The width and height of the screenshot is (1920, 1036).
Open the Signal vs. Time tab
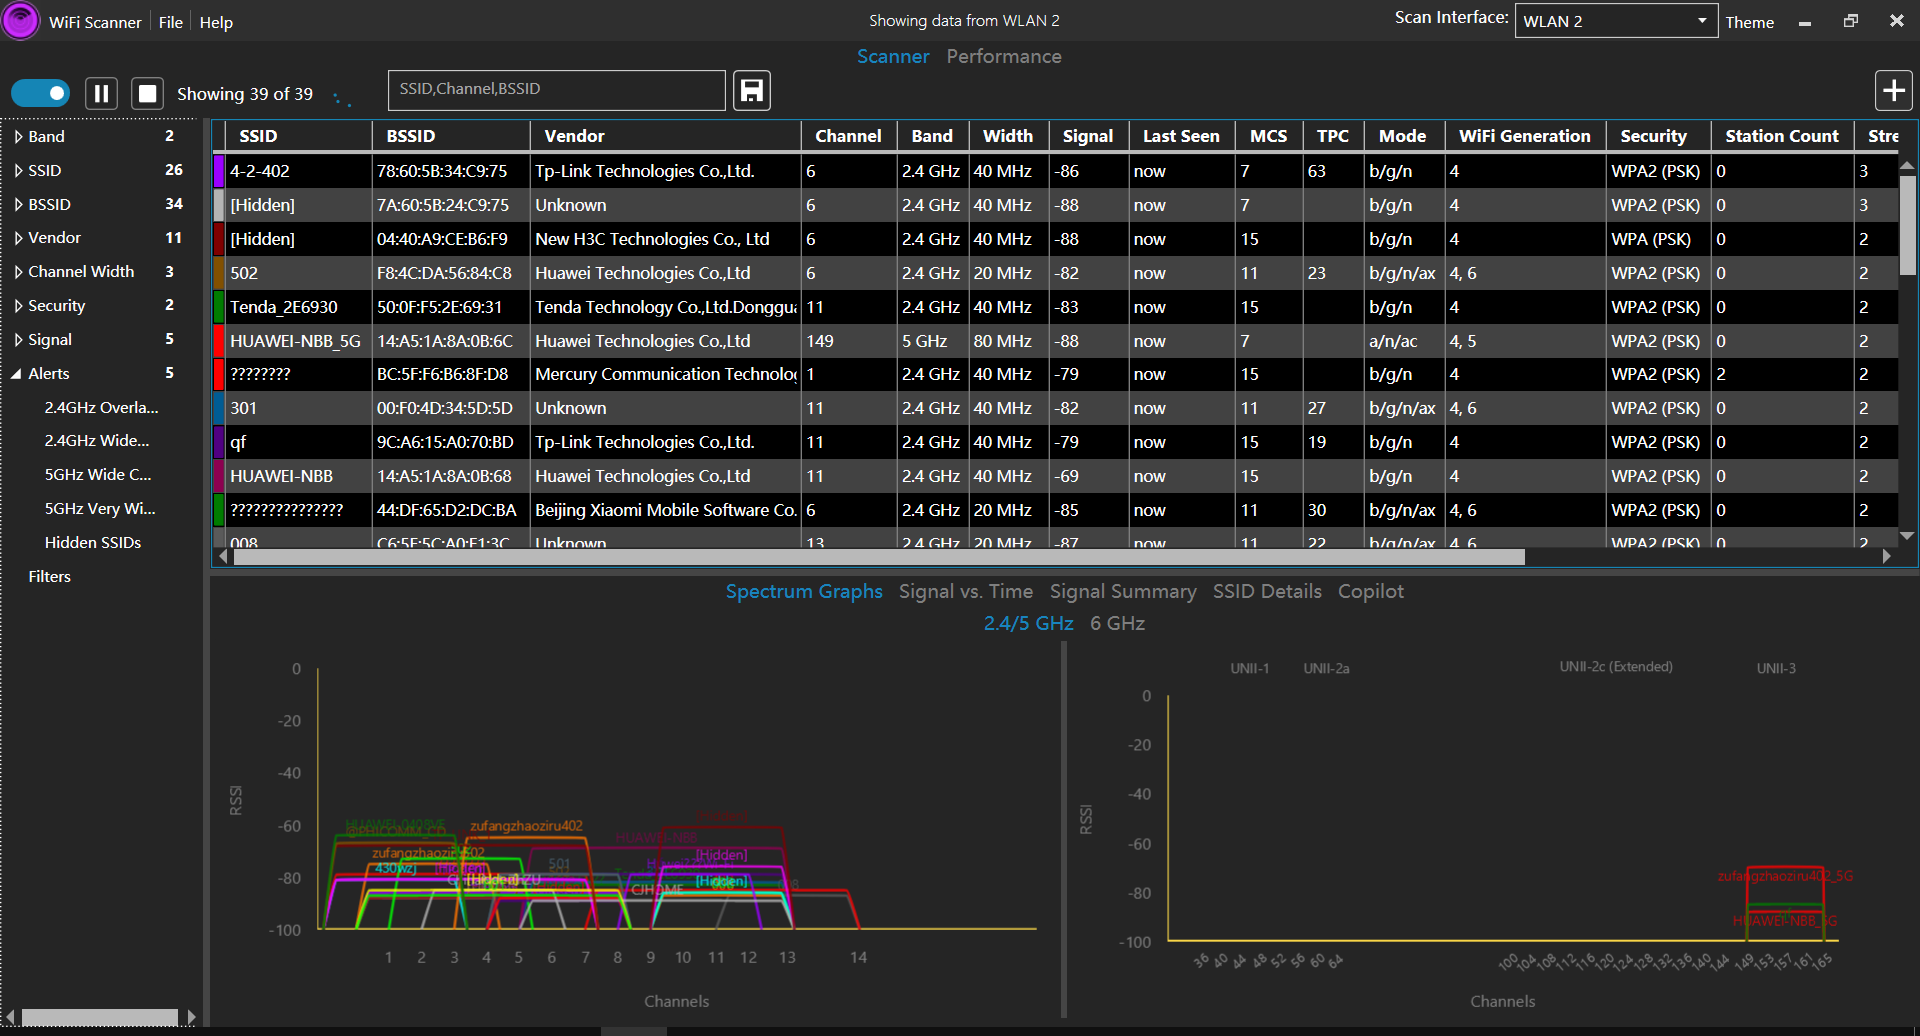pos(966,592)
